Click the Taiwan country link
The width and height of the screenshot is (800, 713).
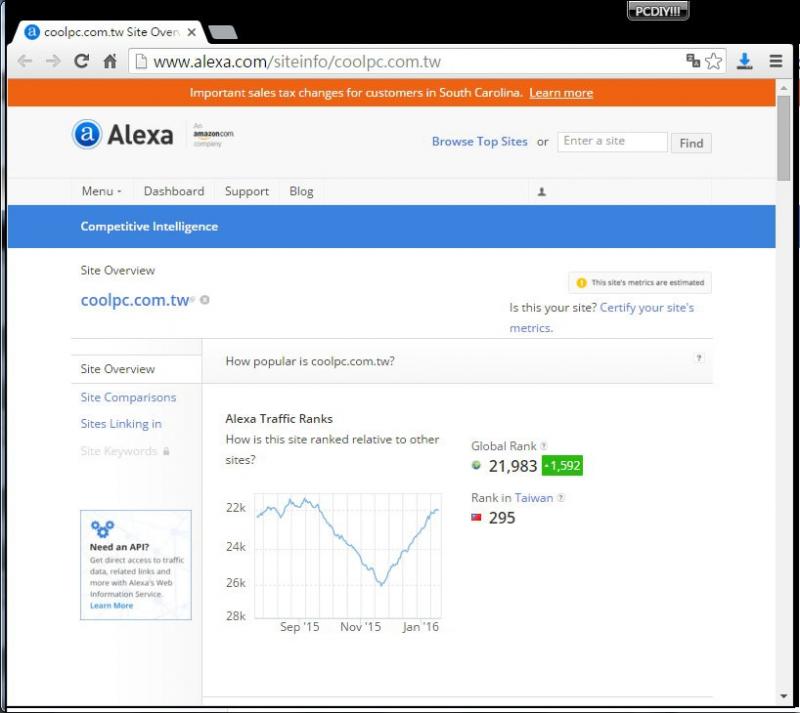[x=534, y=498]
